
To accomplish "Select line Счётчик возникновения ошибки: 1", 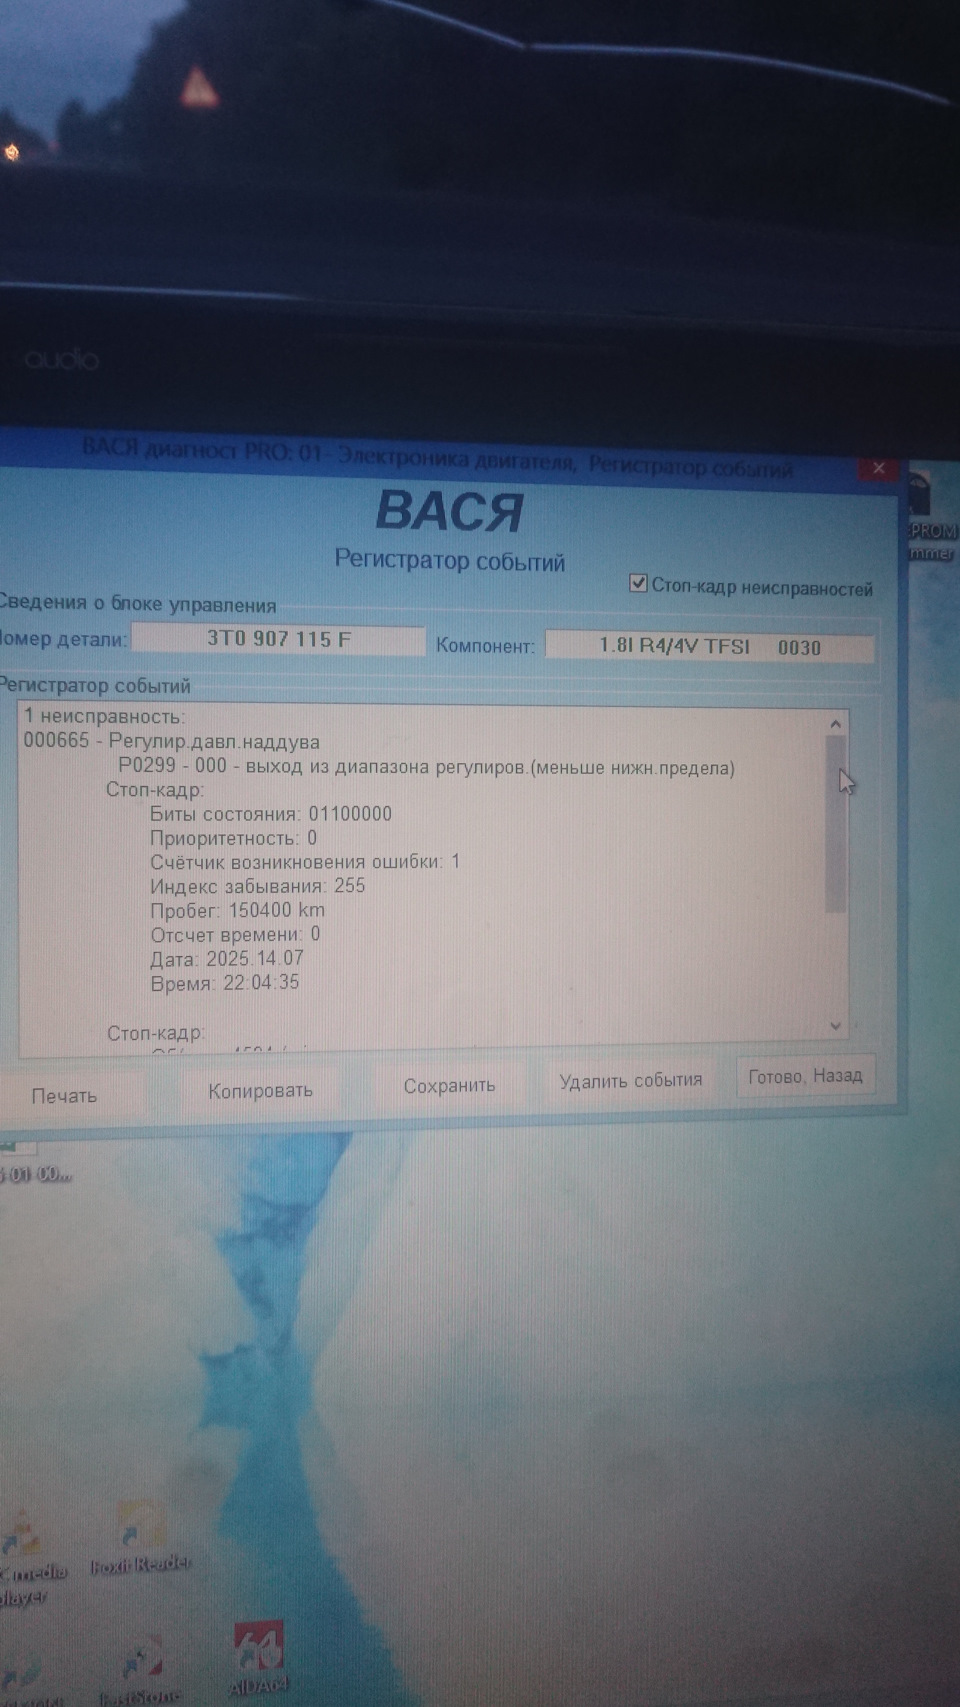I will coord(305,861).
